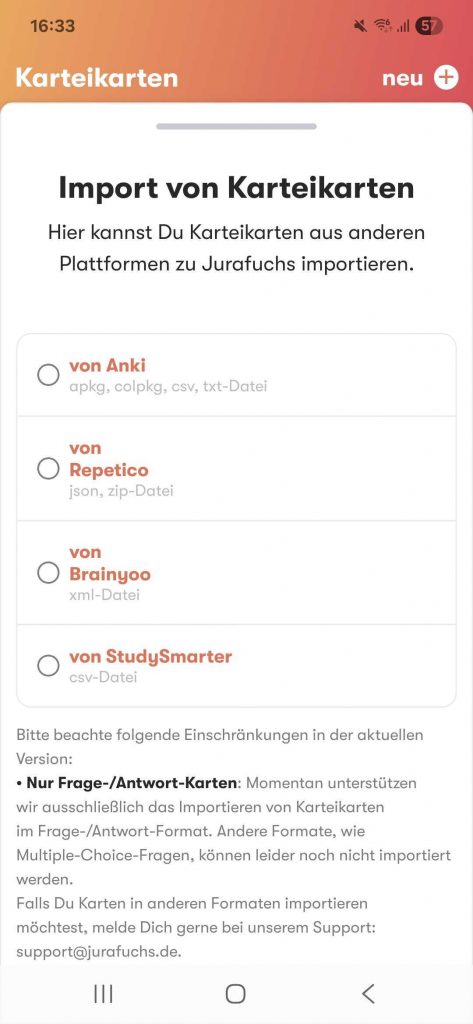The image size is (473, 1024).
Task: Tap the clock in the status bar
Action: [x=52, y=26]
